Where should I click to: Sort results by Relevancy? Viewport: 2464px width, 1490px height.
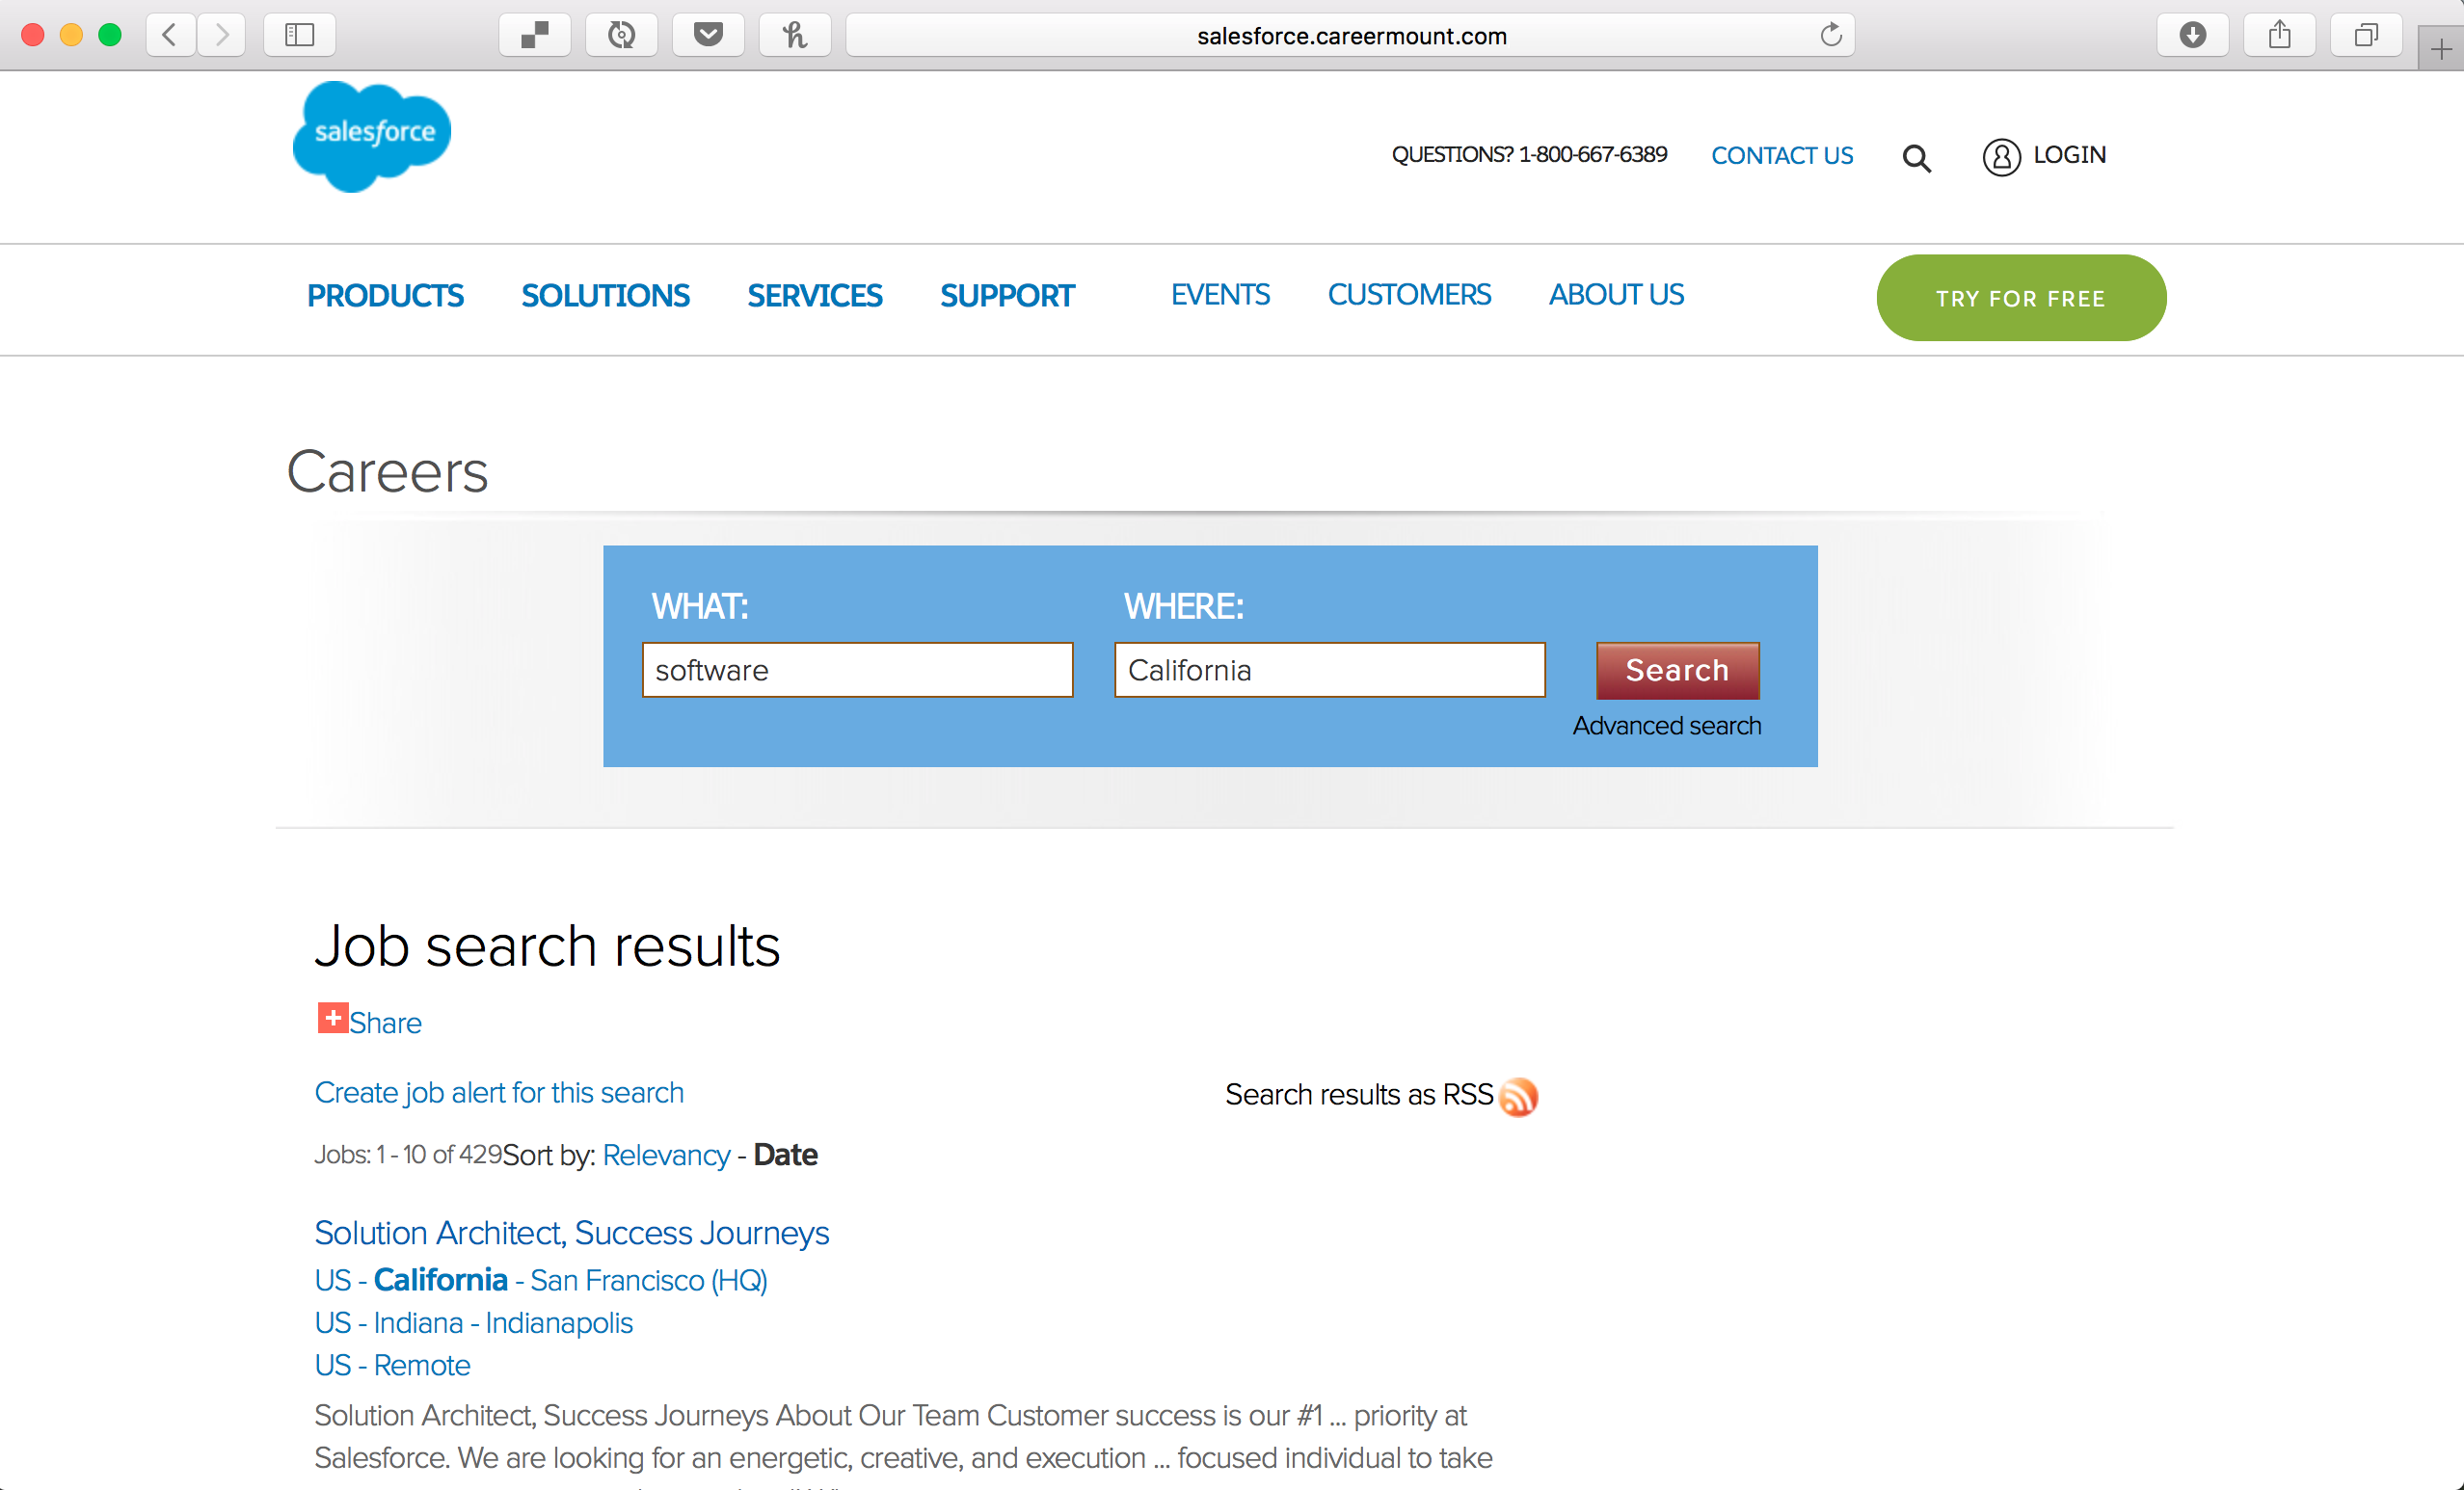point(666,1155)
